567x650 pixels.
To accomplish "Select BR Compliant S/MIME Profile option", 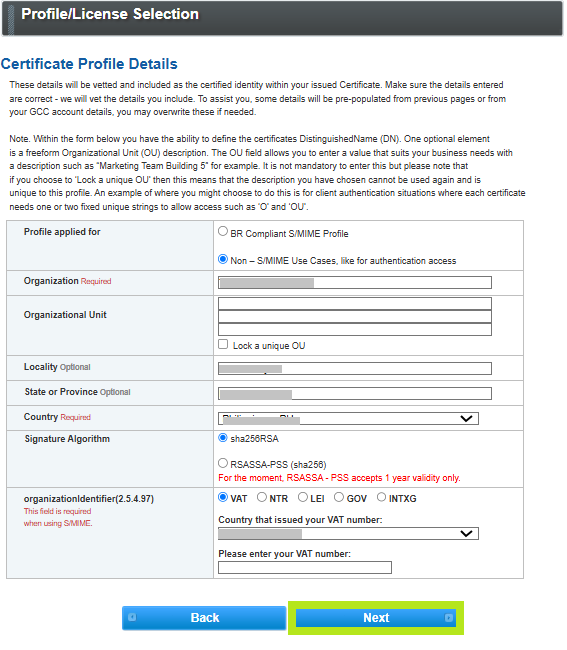I will (x=223, y=231).
